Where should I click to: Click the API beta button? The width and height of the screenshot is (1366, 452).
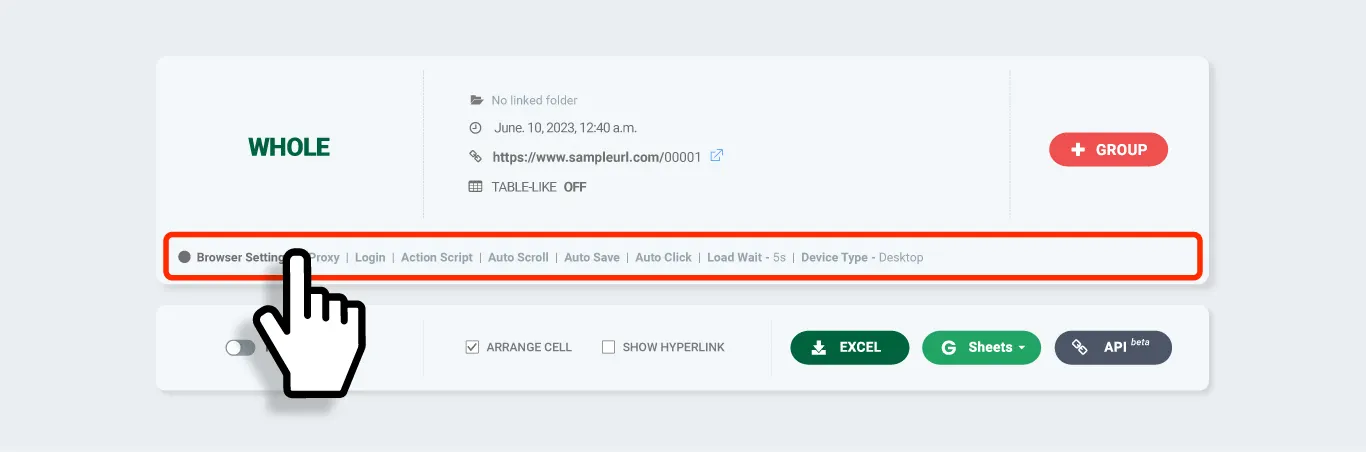[x=1112, y=347]
